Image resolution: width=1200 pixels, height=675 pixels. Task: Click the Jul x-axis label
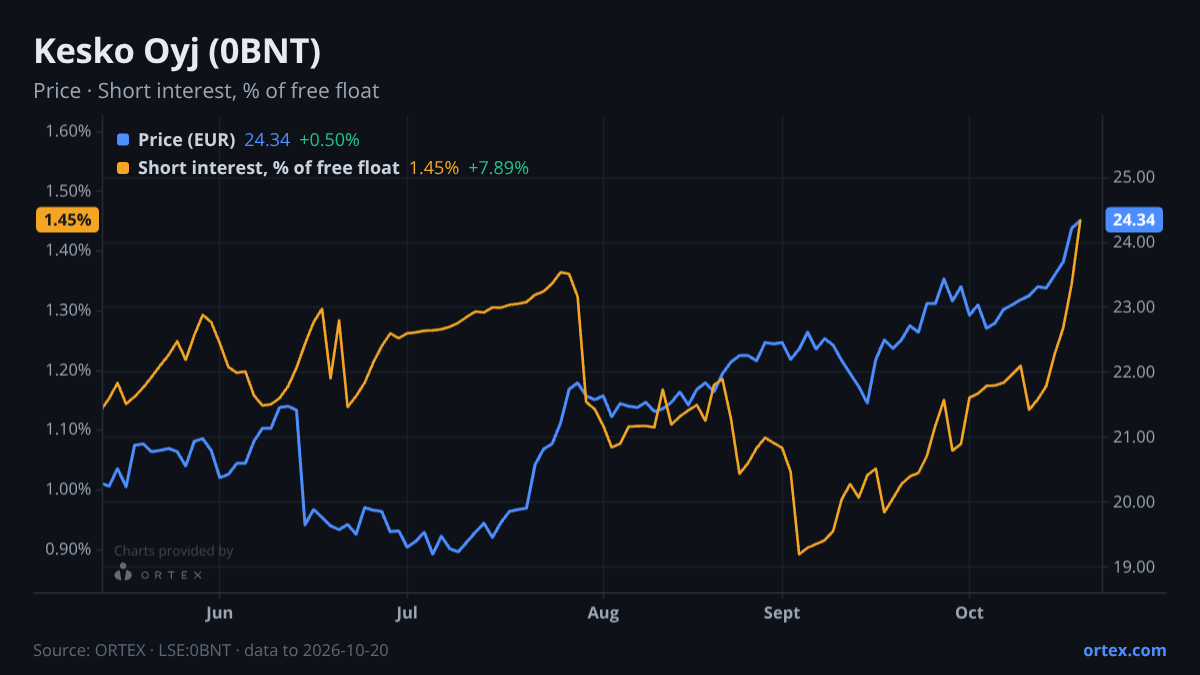[406, 612]
